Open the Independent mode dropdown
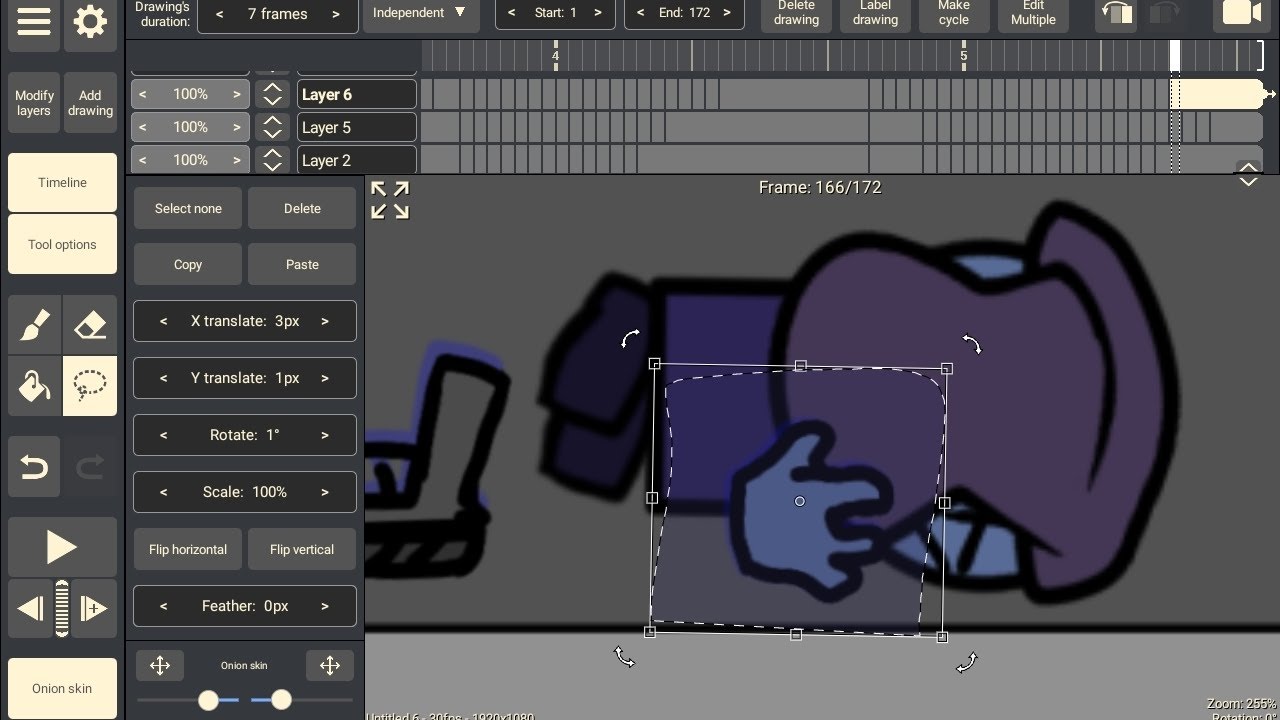Viewport: 1280px width, 720px height. (x=420, y=13)
